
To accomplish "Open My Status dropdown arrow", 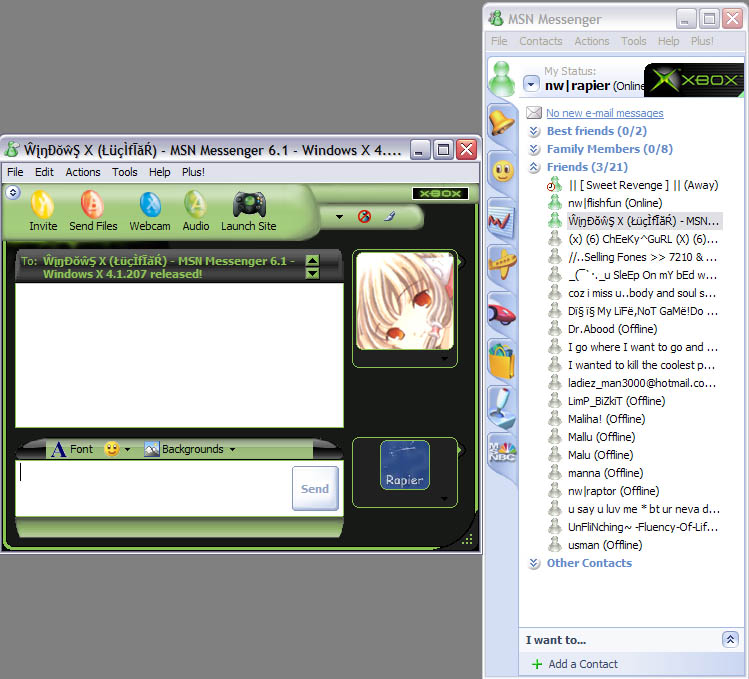I will point(531,84).
